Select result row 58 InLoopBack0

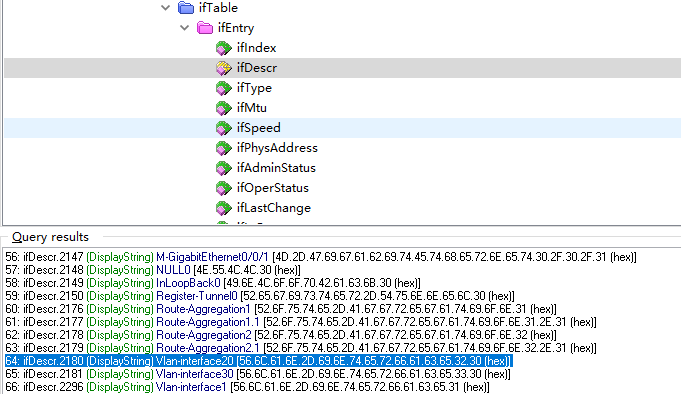click(x=213, y=283)
